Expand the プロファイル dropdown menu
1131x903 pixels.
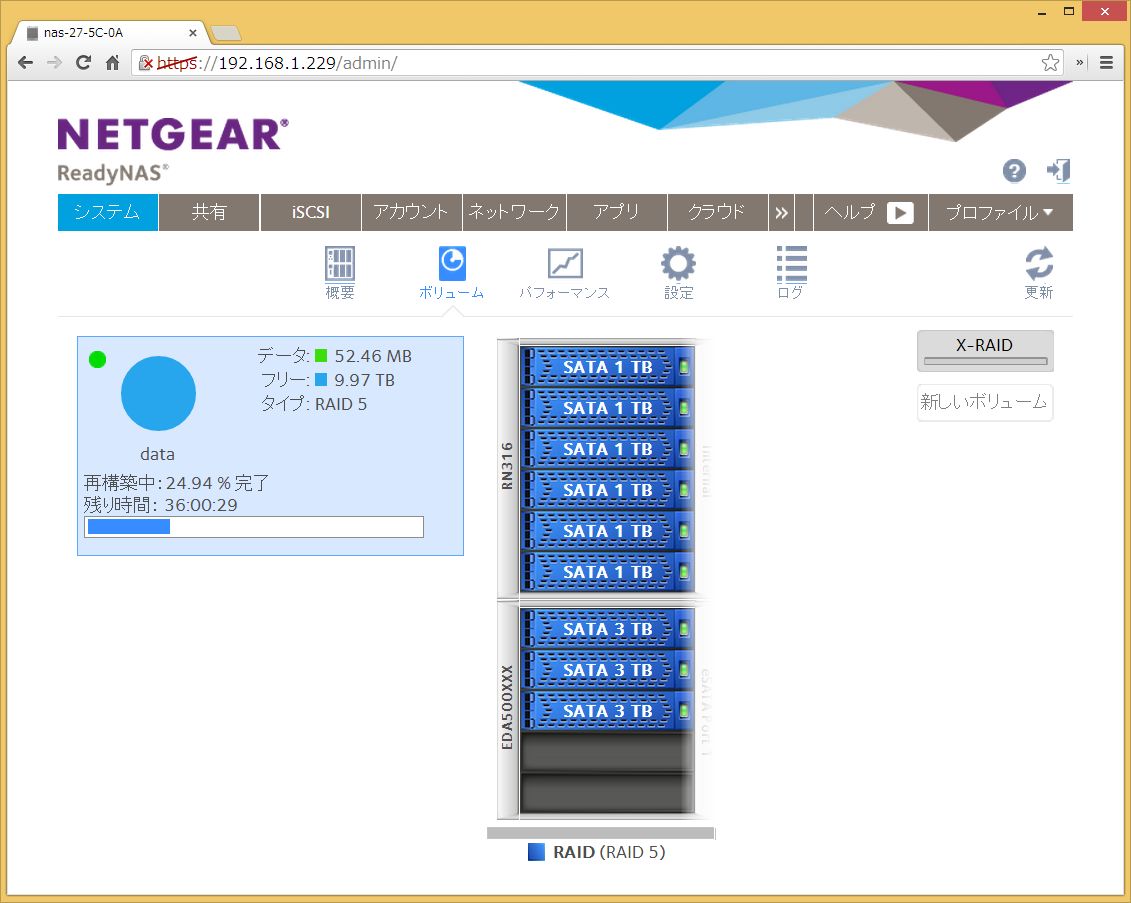[x=1000, y=212]
